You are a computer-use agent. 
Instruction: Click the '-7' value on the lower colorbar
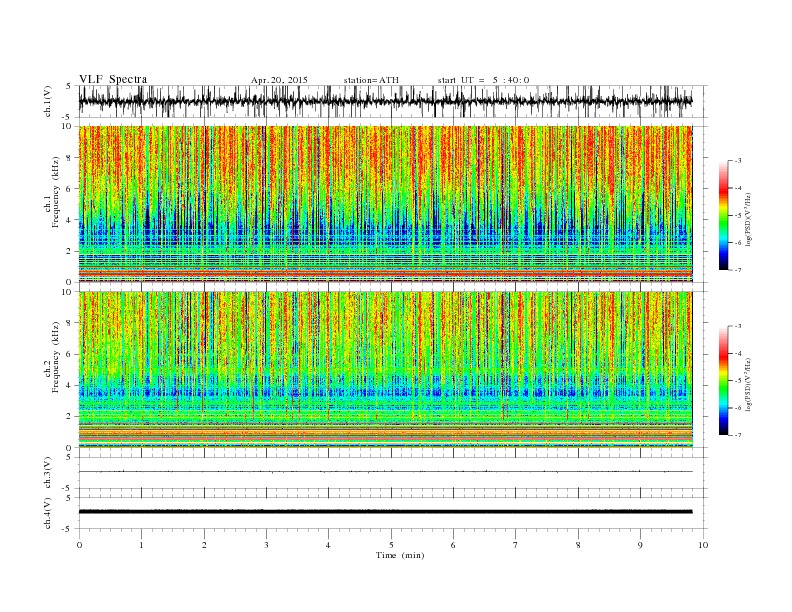pos(737,435)
